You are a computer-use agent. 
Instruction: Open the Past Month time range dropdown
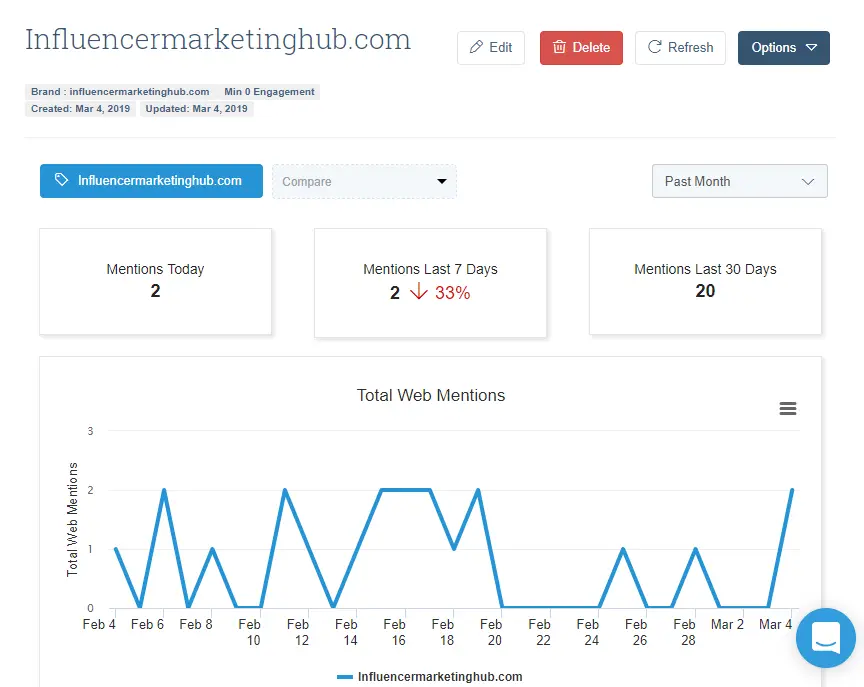[739, 181]
